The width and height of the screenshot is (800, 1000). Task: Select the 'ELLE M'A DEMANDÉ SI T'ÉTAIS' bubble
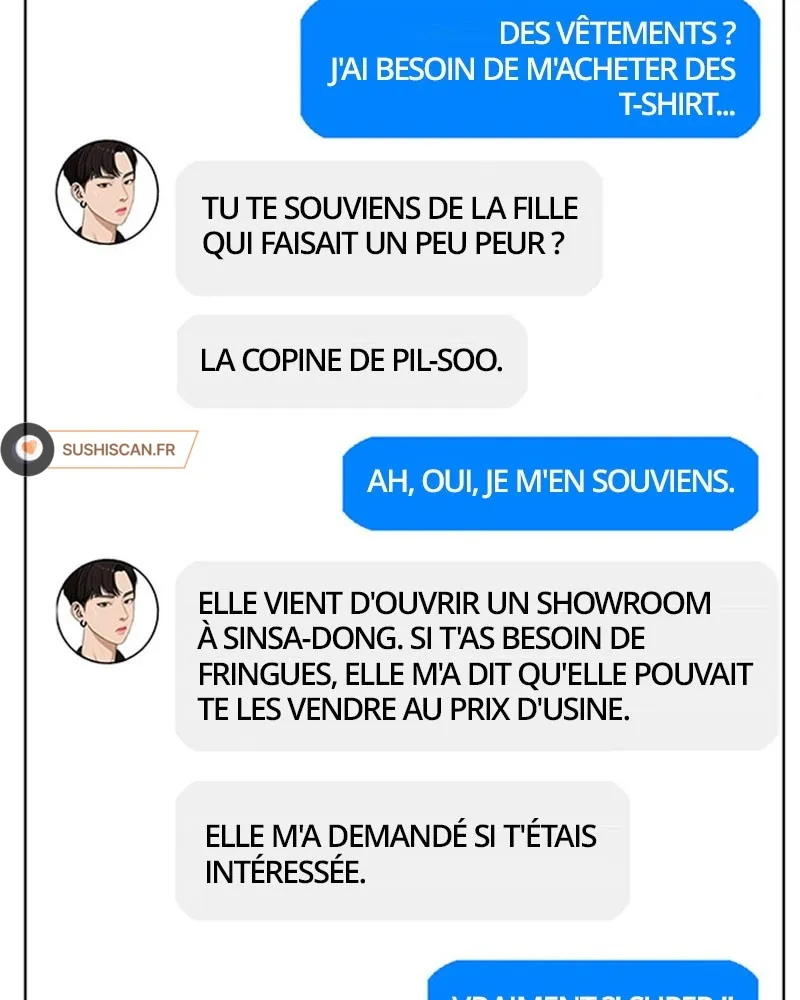click(x=403, y=851)
